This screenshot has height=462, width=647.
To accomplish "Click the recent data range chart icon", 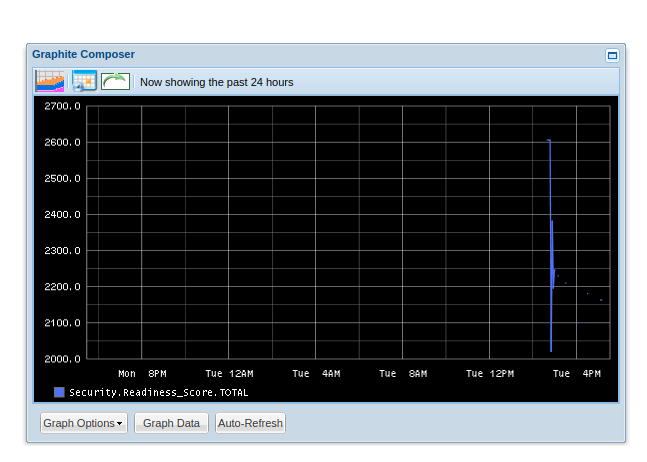I will point(49,81).
